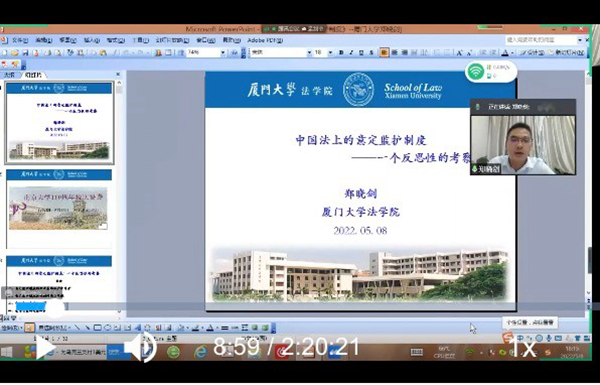Image resolution: width=600 pixels, height=385 pixels.
Task: Expand the 74% zoom dropdown
Action: (x=223, y=53)
